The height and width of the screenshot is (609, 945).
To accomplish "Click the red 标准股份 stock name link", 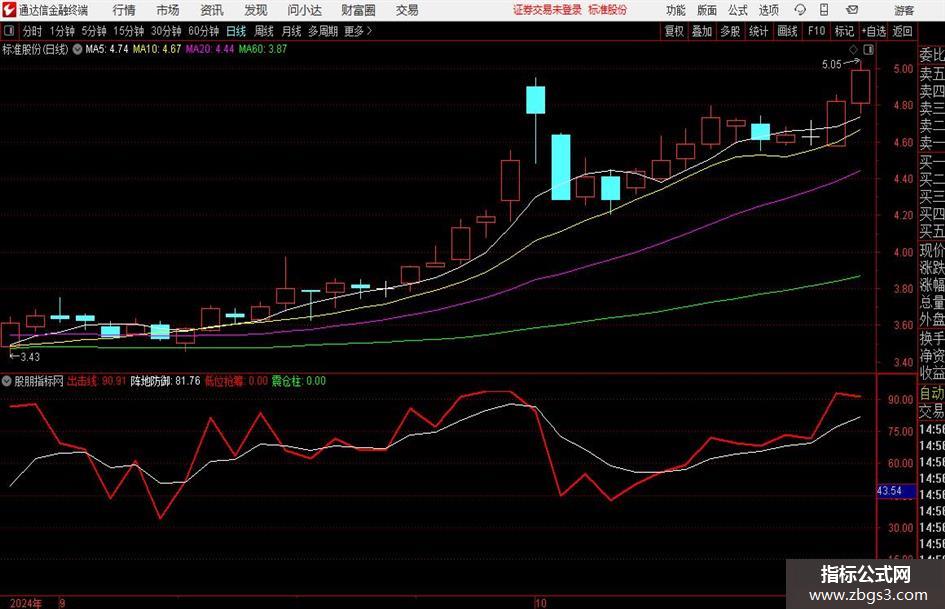I will pyautogui.click(x=608, y=10).
